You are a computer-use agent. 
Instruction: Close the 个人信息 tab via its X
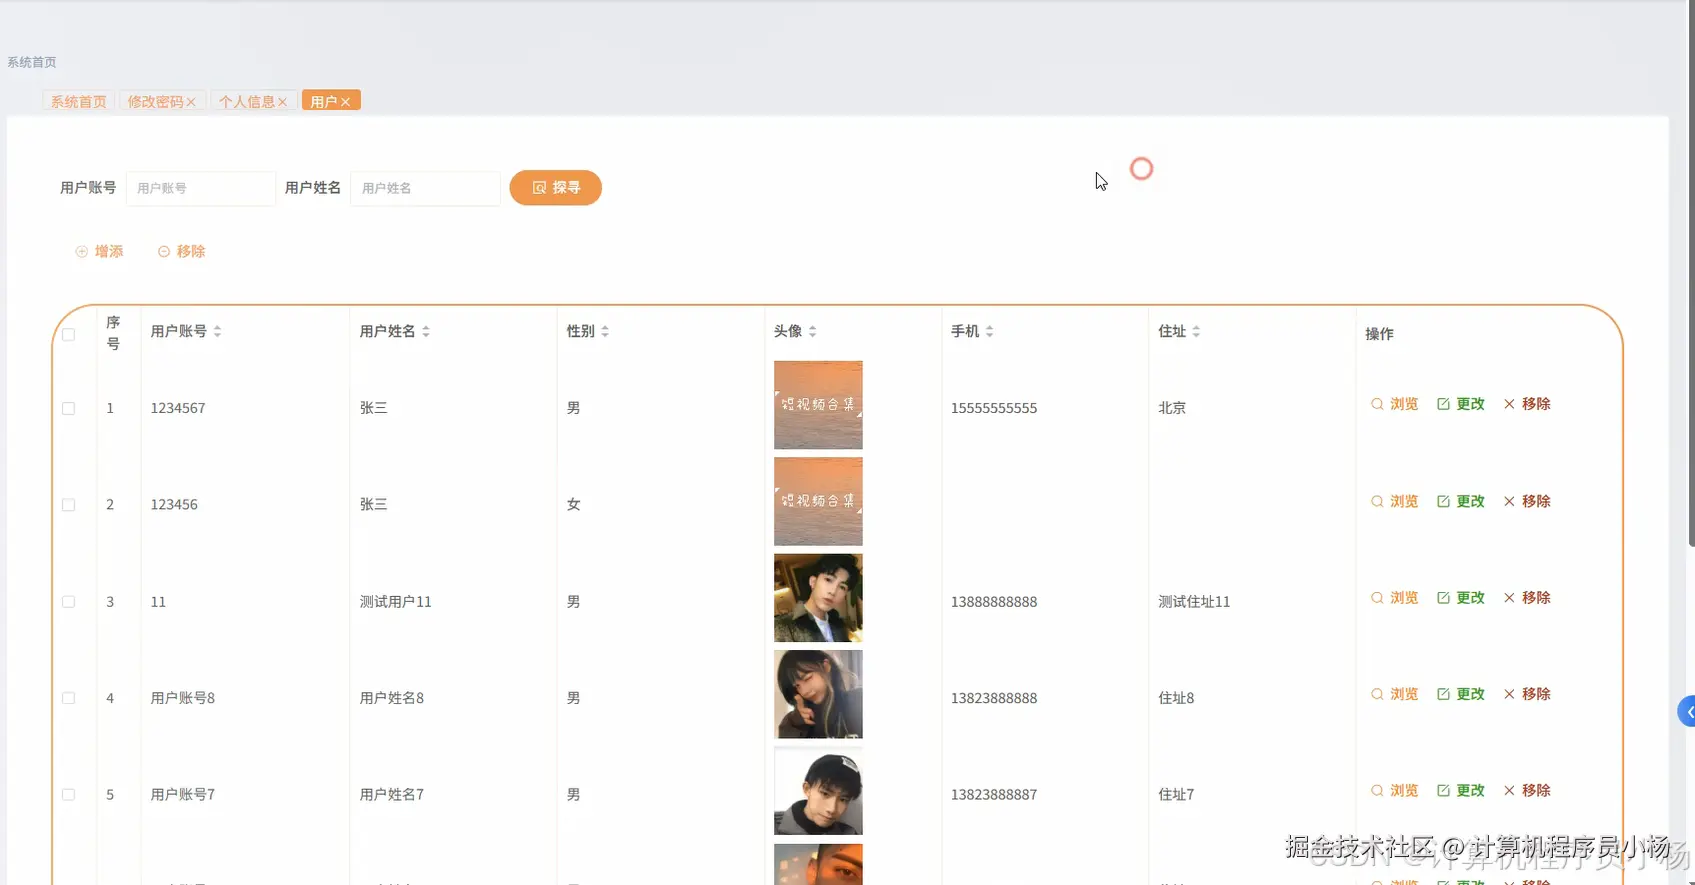[x=282, y=102]
